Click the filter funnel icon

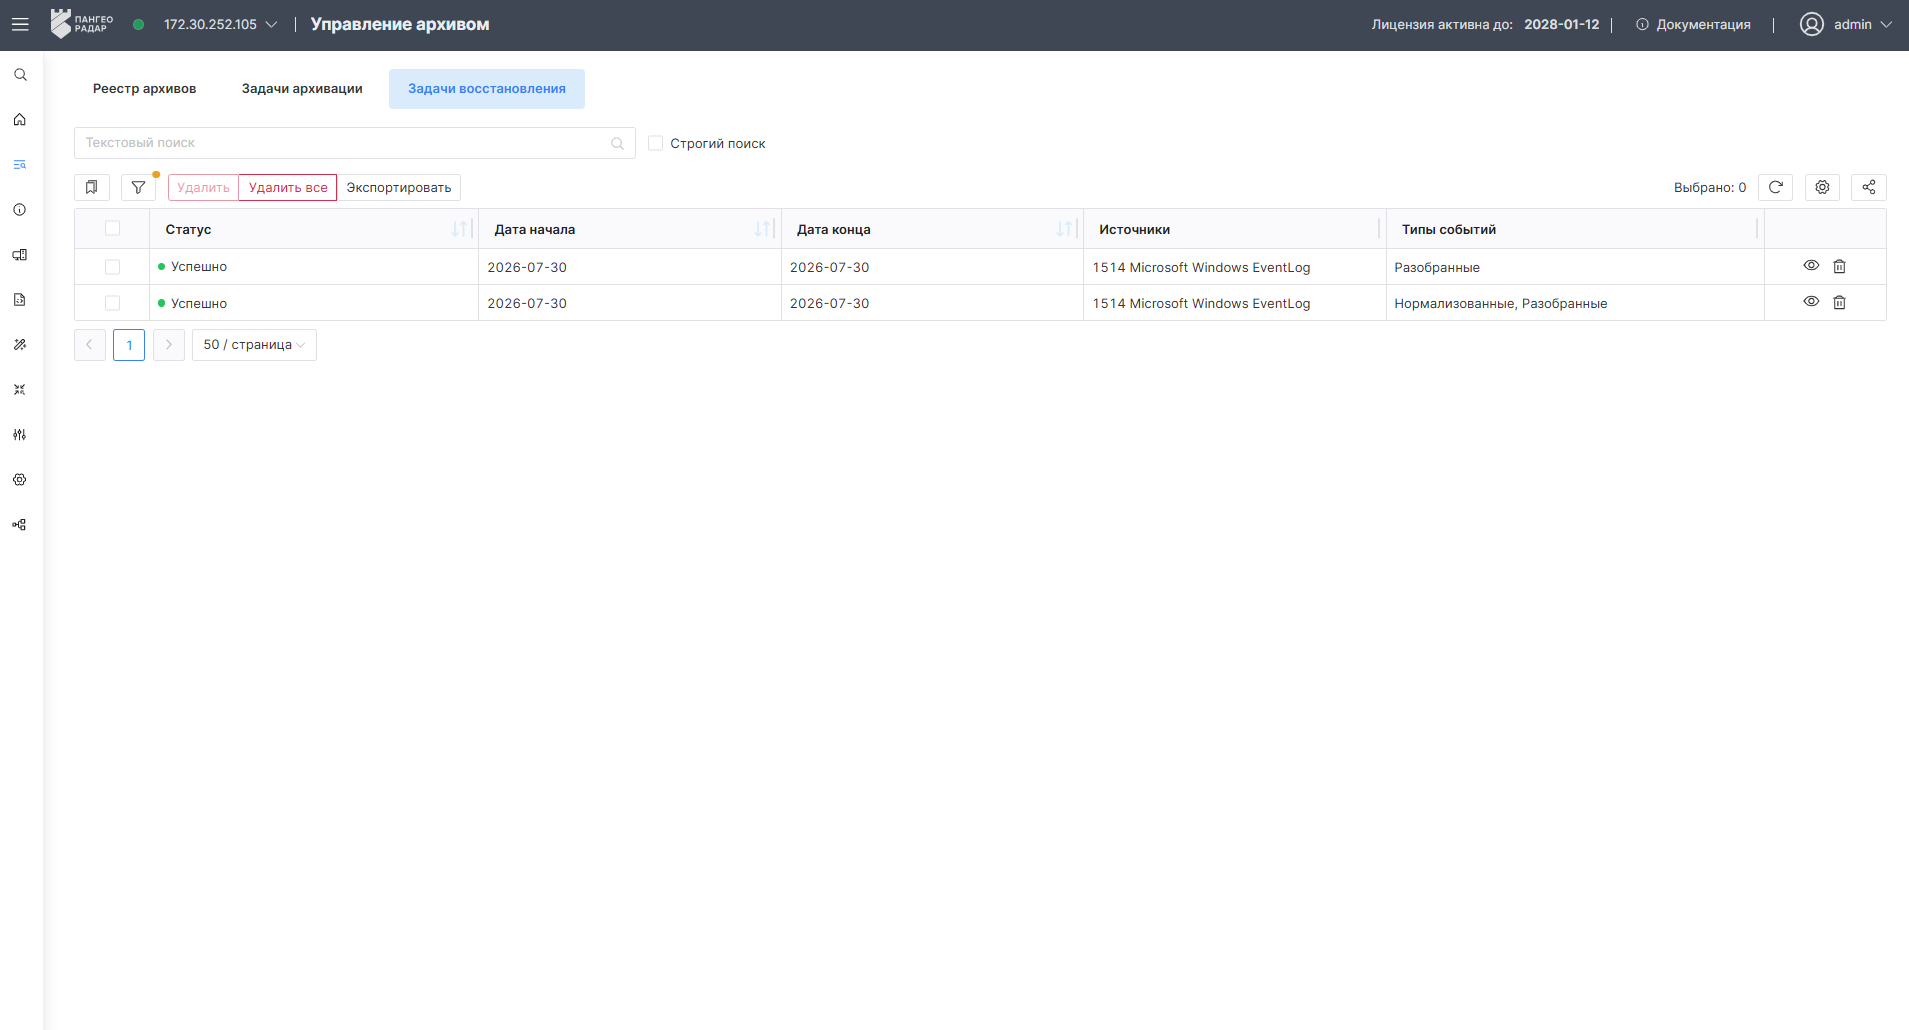point(138,187)
